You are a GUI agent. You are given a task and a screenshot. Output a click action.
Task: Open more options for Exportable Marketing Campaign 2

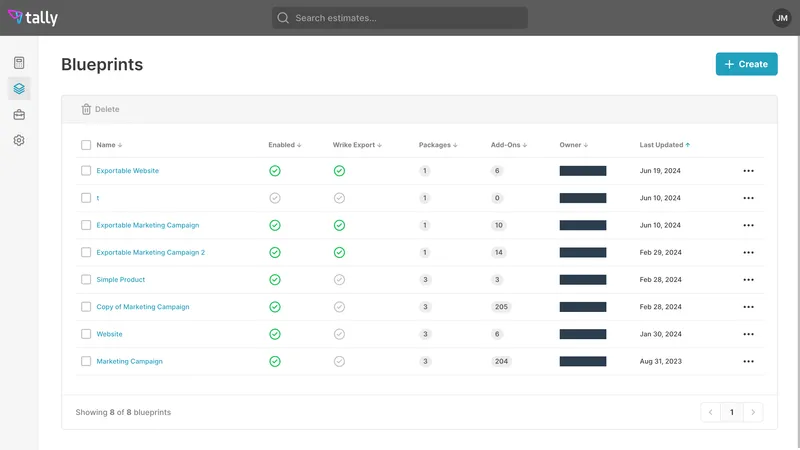click(x=748, y=253)
